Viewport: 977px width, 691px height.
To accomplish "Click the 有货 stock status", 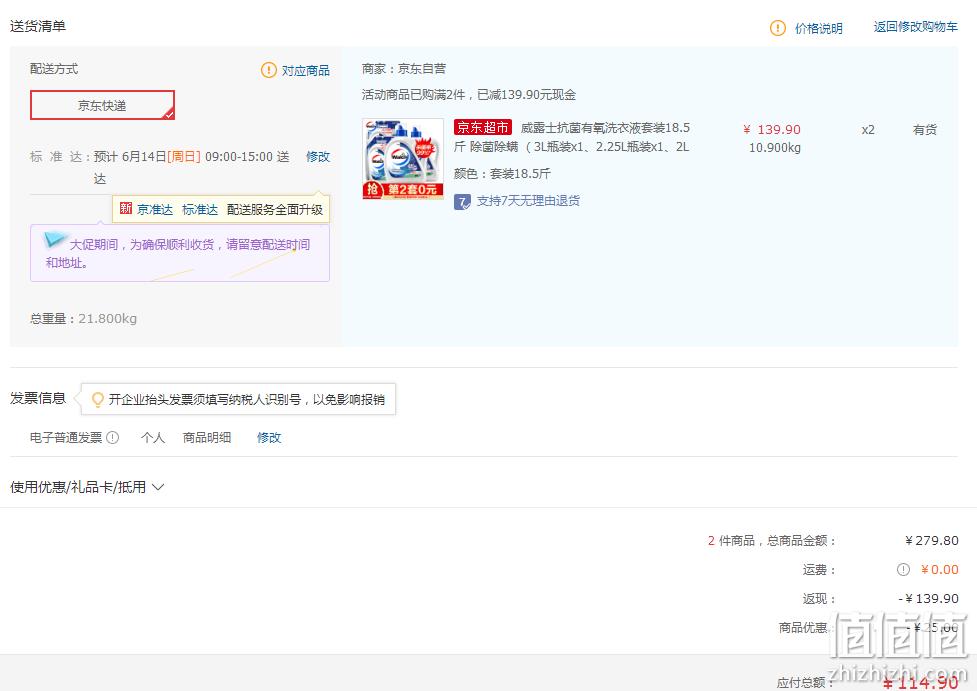I will (925, 130).
